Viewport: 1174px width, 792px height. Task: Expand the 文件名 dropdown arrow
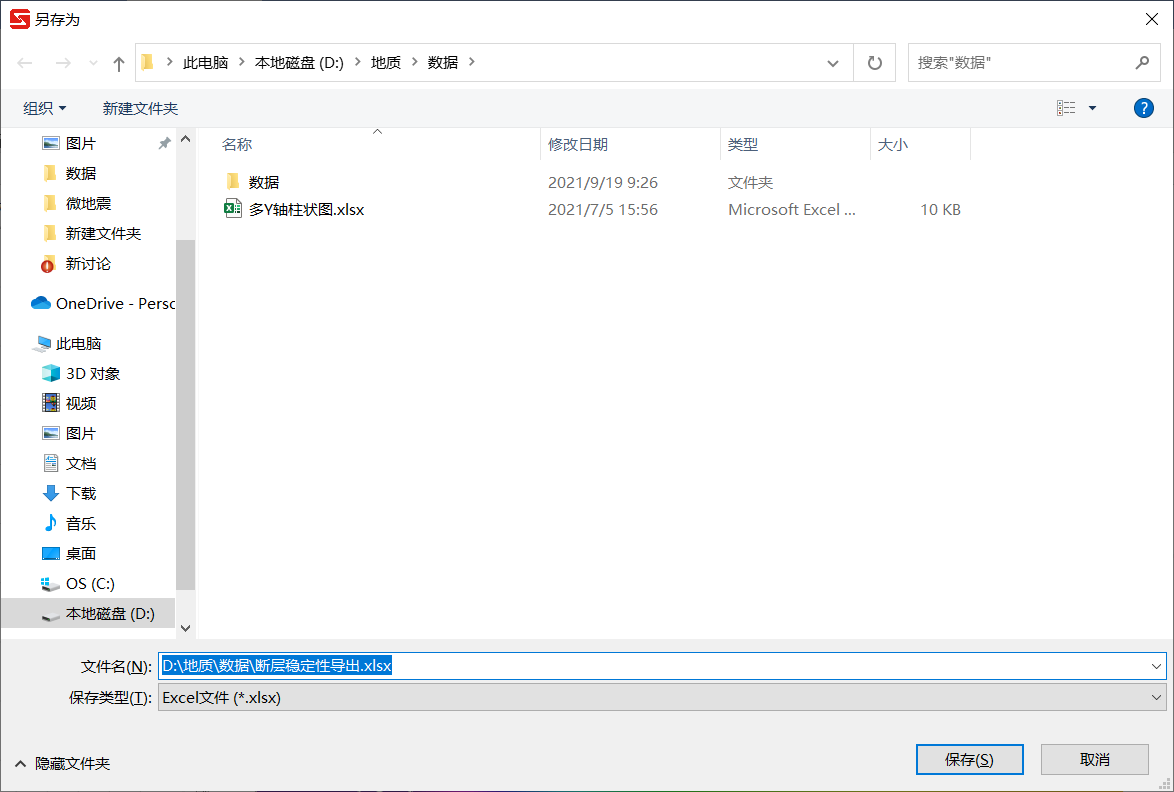pos(1156,665)
